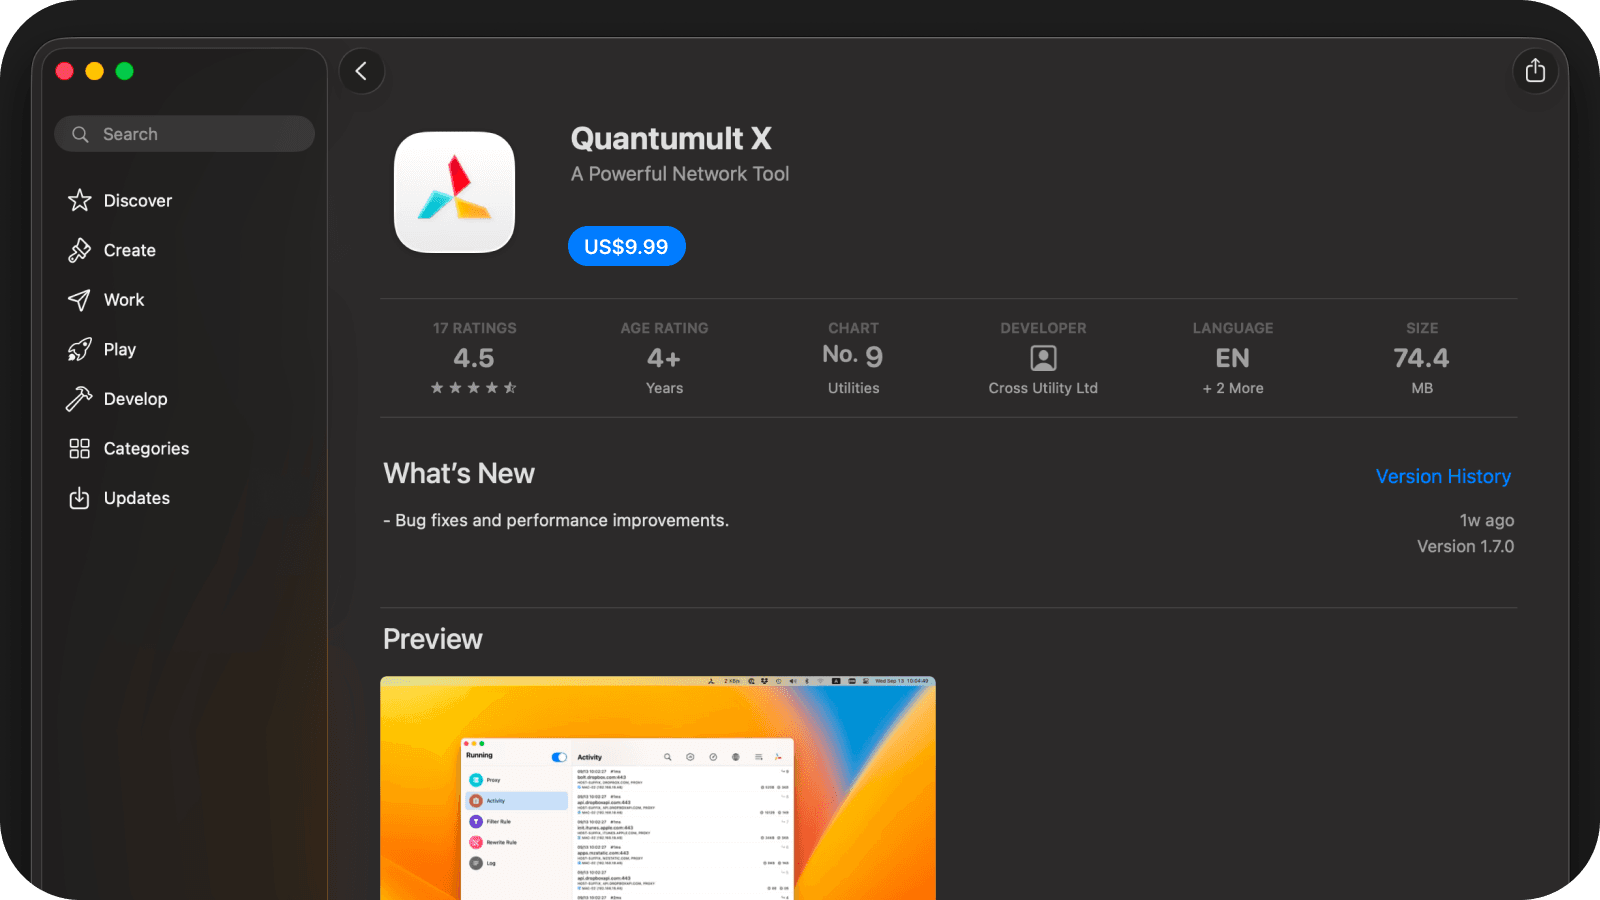
Task: Click the '1w ago' timestamp
Action: tap(1487, 521)
